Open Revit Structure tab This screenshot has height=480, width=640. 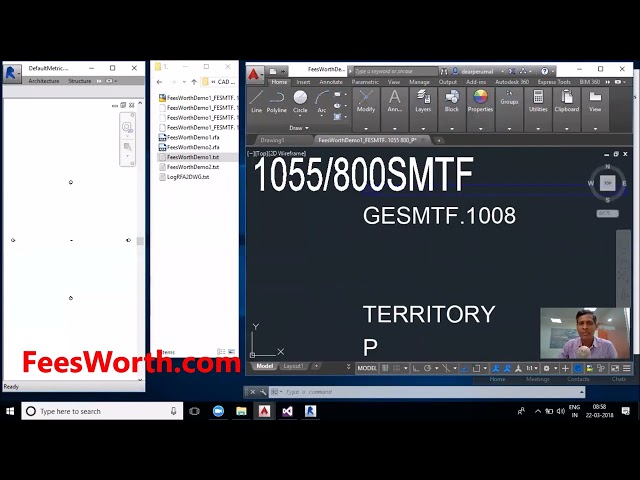(x=80, y=81)
